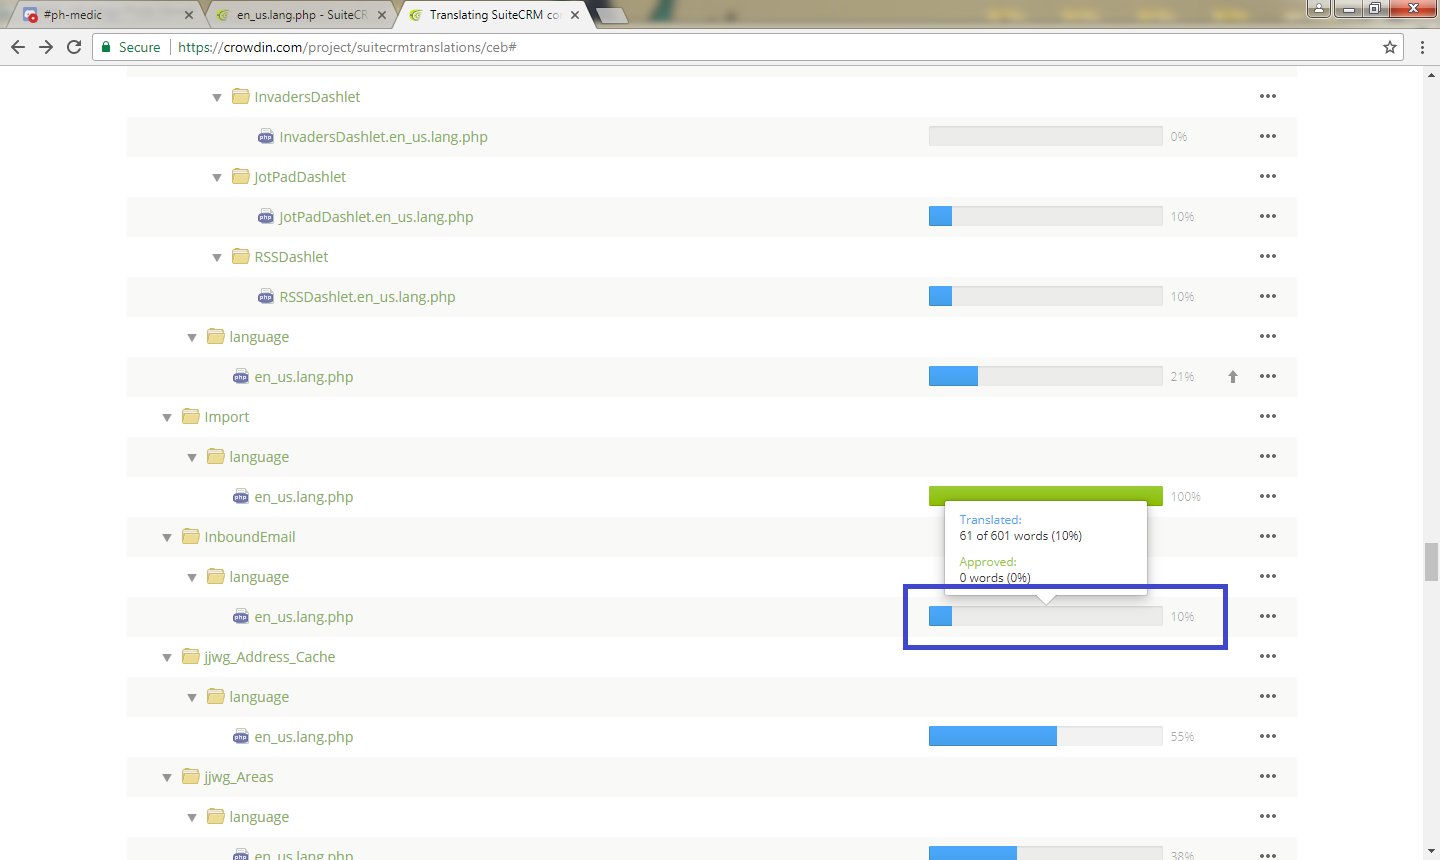1440x860 pixels.
Task: Open options menu for Import folder row
Action: (1268, 416)
